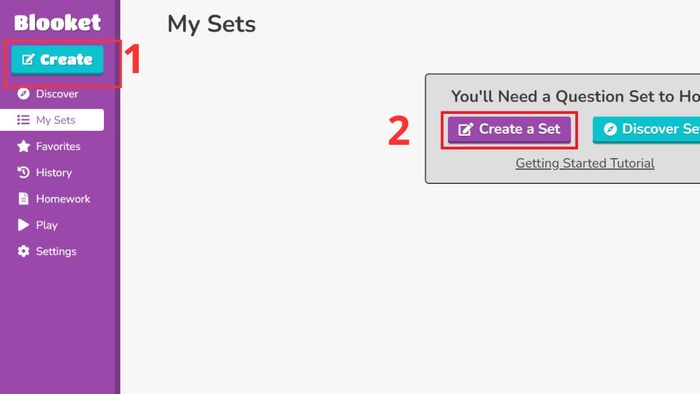Click the Homework document icon

point(23,199)
